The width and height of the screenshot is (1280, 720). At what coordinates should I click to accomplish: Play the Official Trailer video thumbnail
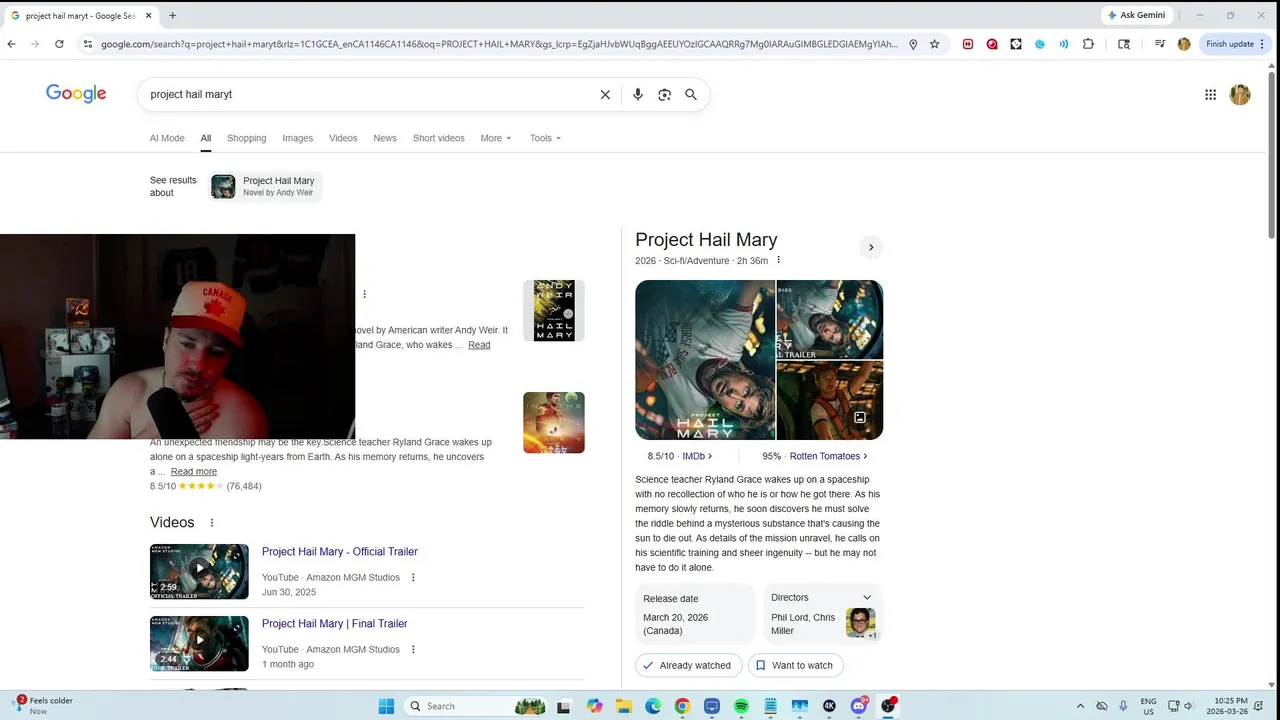pyautogui.click(x=199, y=572)
